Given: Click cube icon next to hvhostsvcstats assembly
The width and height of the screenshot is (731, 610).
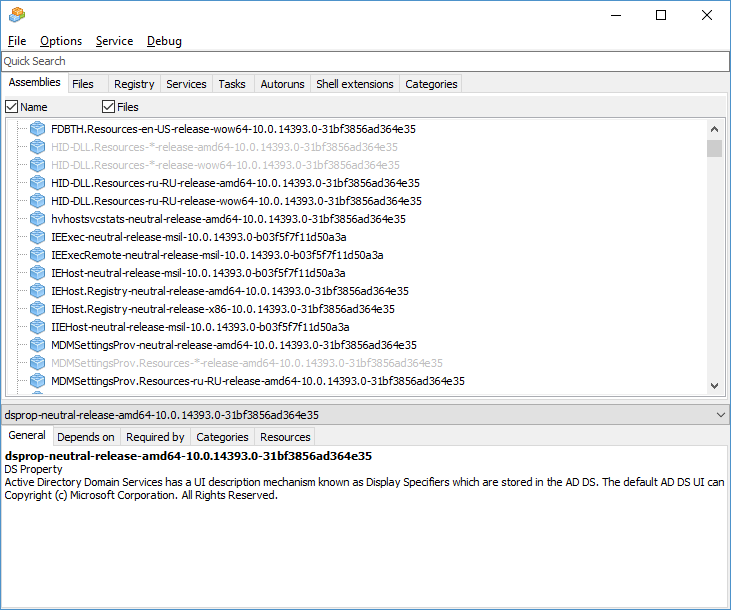Looking at the screenshot, I should (37, 219).
